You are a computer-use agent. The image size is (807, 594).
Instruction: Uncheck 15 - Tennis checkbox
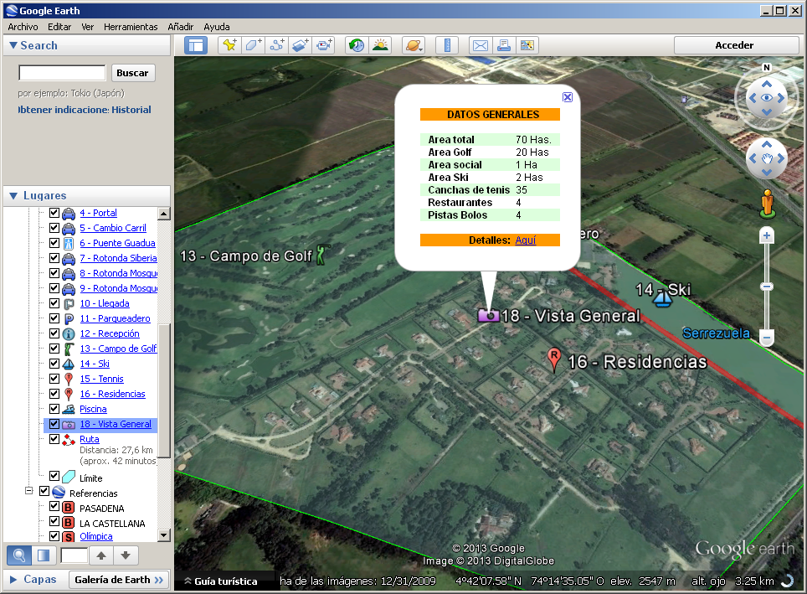tap(54, 378)
